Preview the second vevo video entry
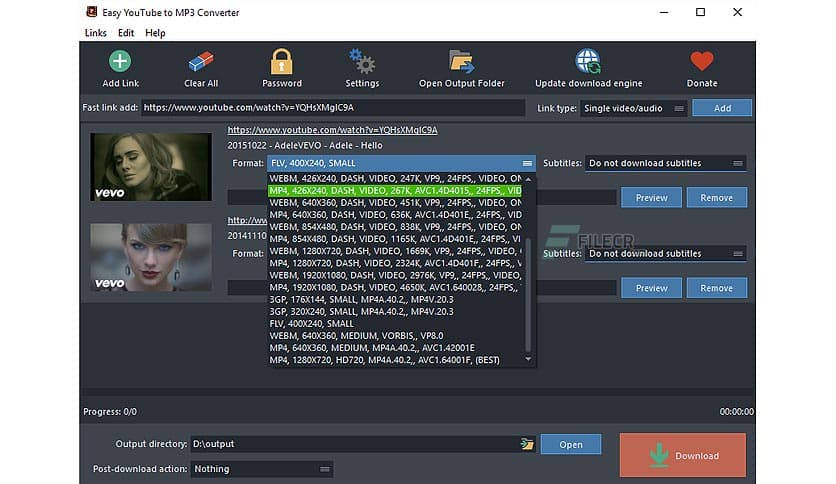This screenshot has height=484, width=836. tap(651, 288)
